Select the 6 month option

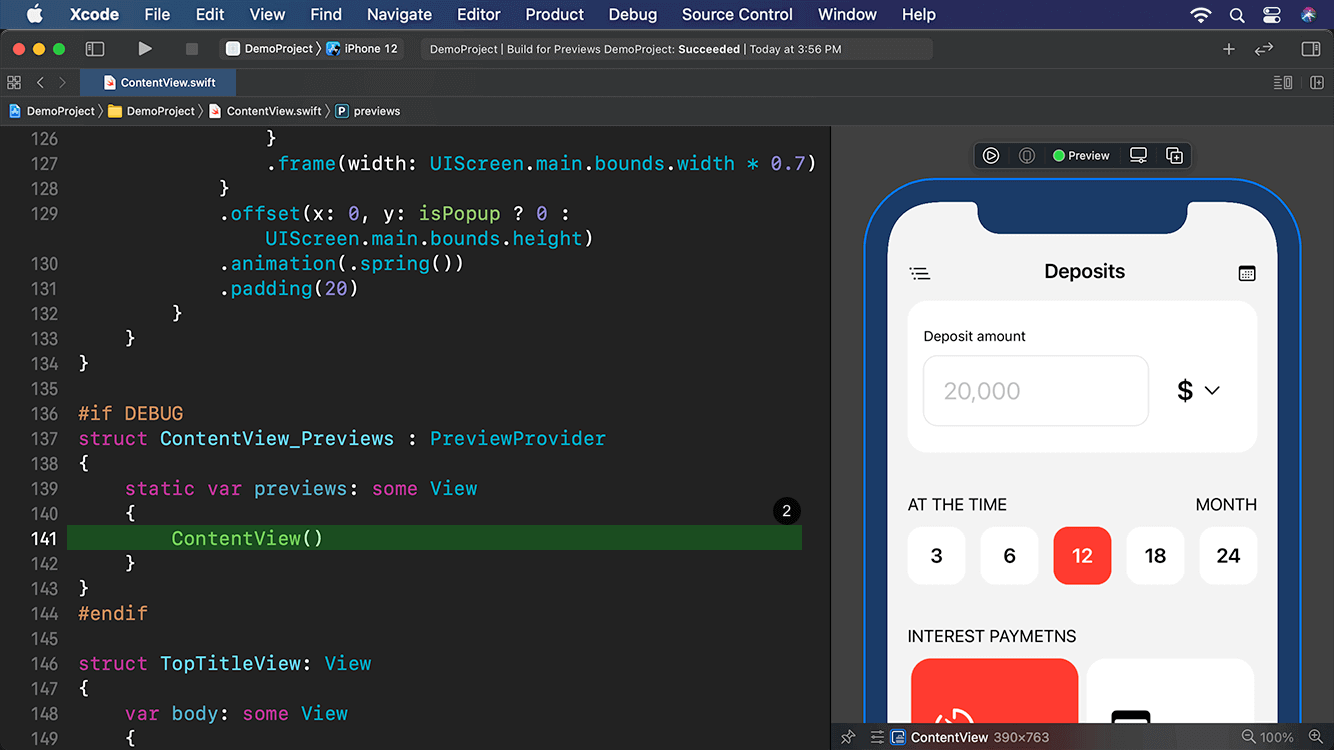1009,556
